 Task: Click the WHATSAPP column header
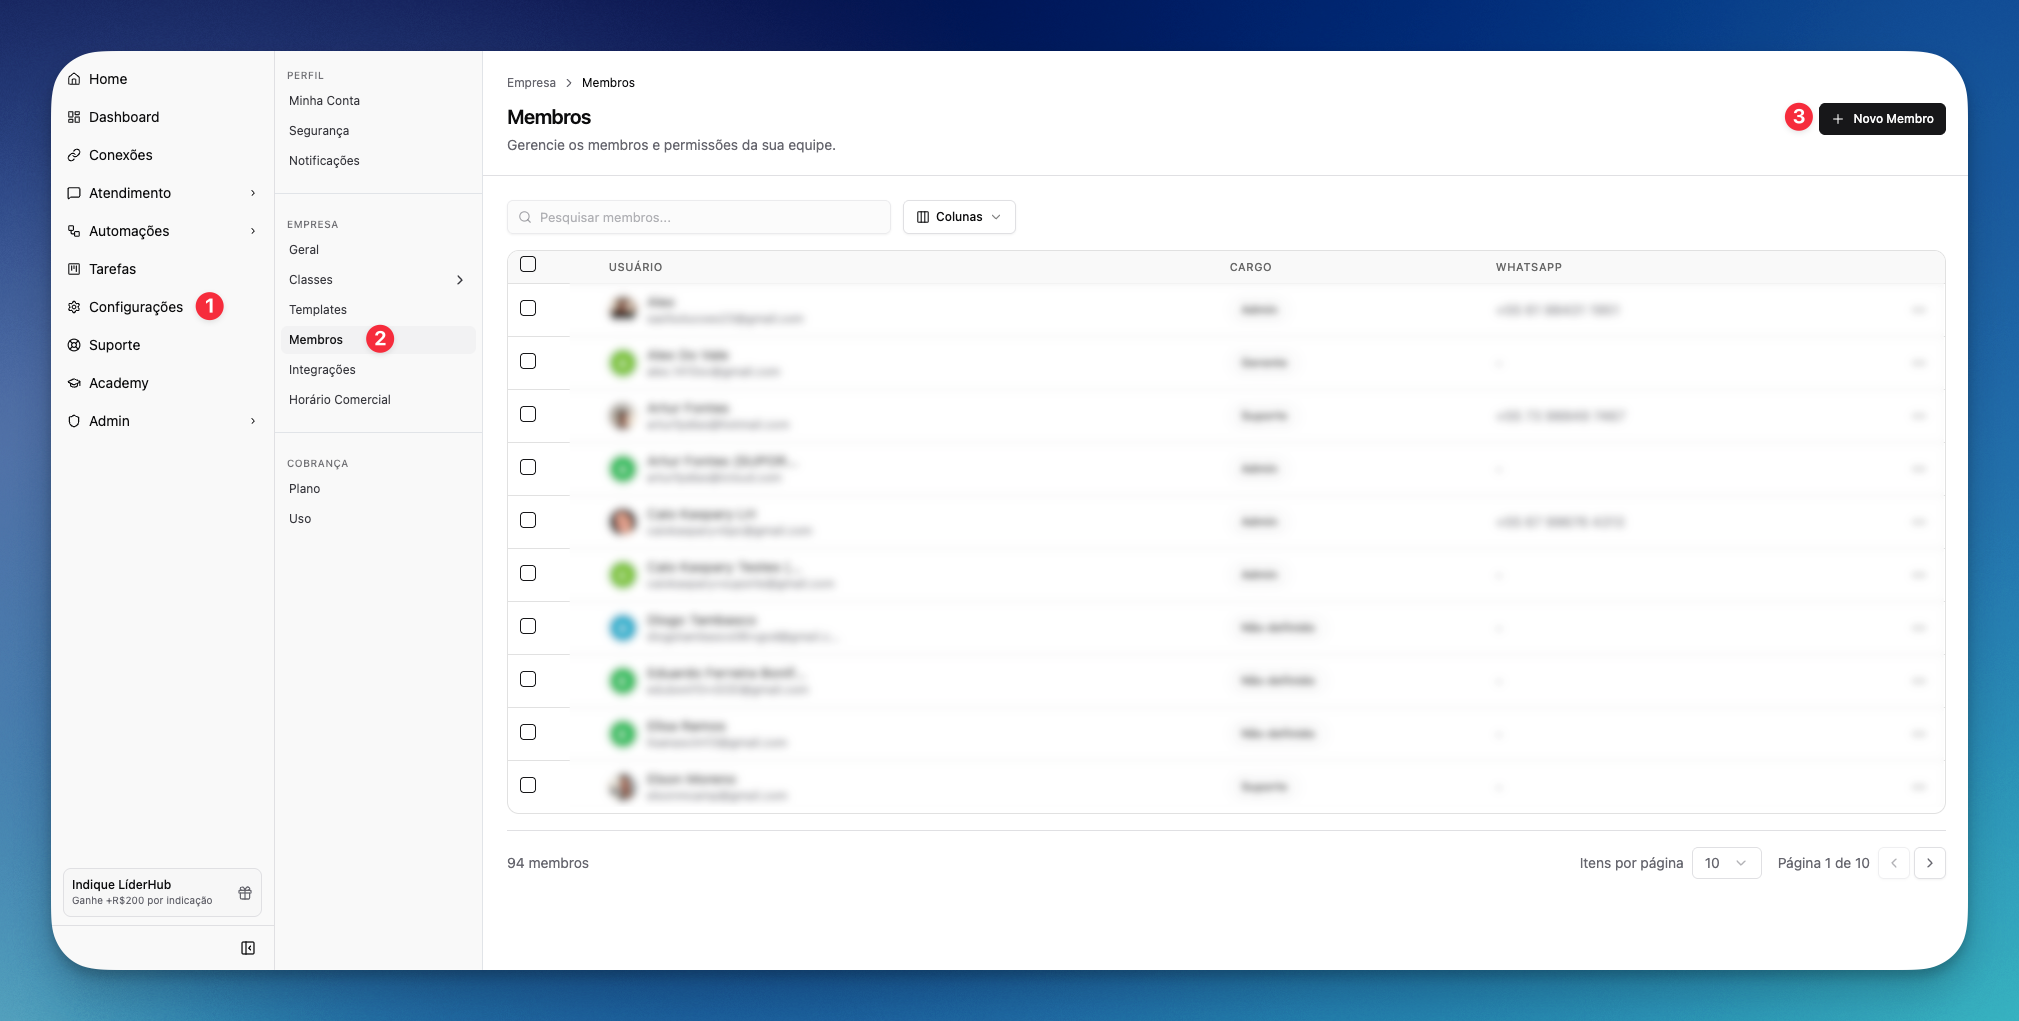pyautogui.click(x=1529, y=267)
